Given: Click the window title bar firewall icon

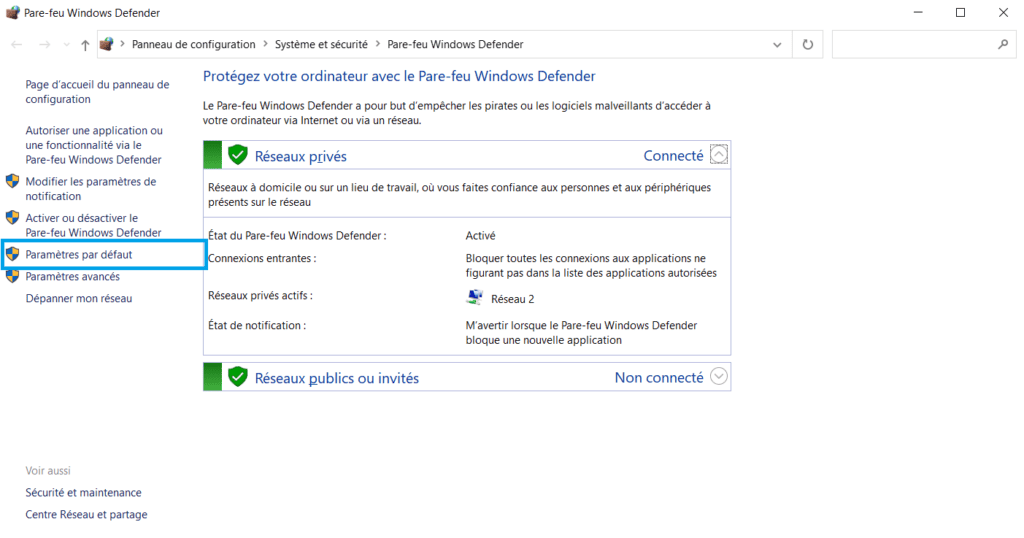Looking at the screenshot, I should (x=12, y=12).
